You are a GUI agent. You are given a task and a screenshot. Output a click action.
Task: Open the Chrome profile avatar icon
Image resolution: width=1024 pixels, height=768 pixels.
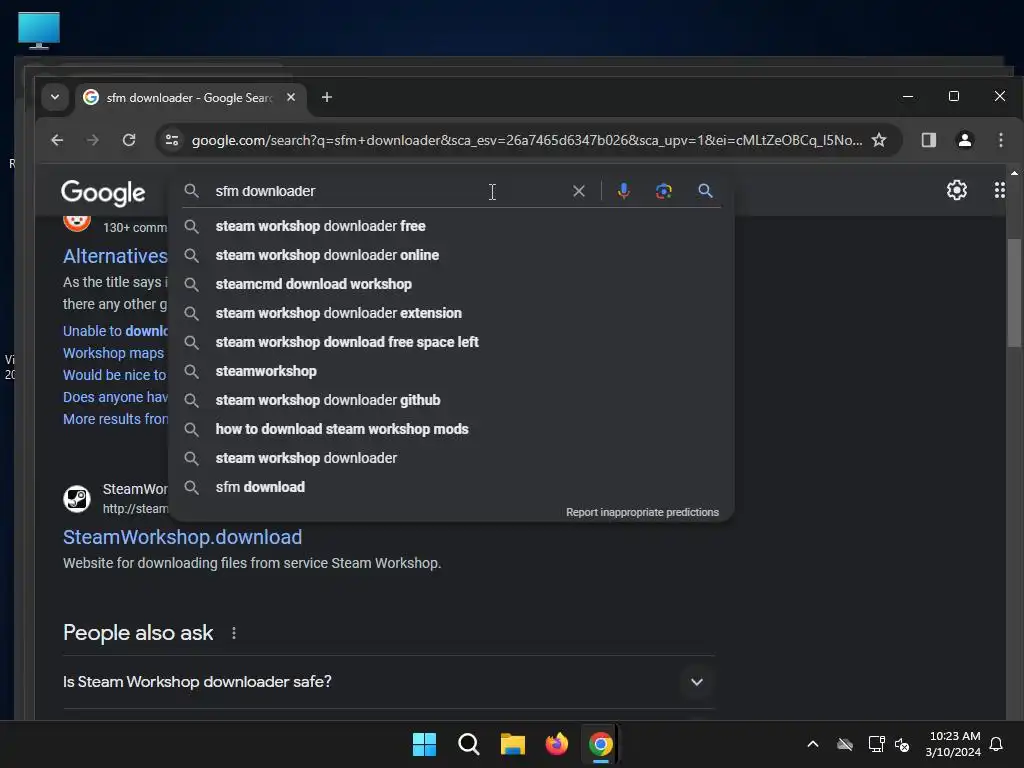(965, 140)
